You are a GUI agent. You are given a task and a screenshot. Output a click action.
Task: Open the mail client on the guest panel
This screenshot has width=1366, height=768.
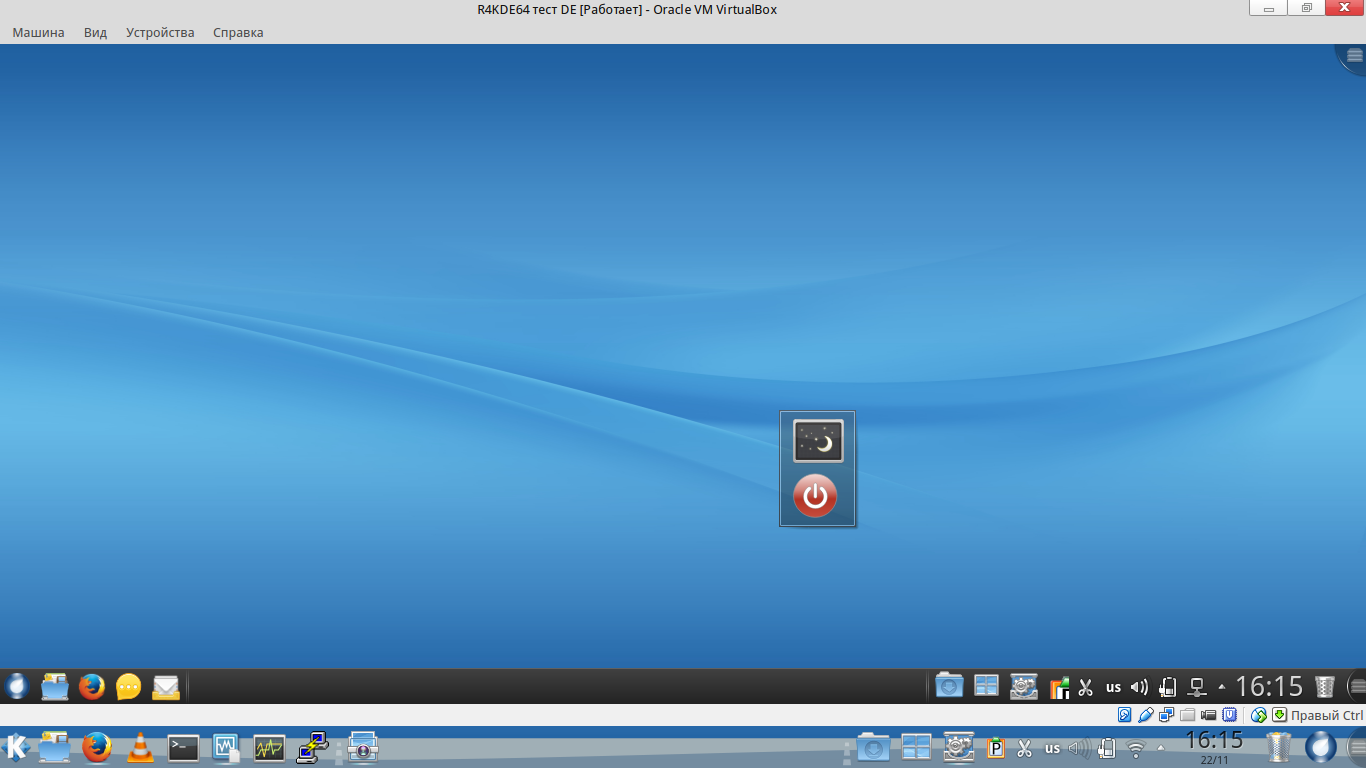(x=165, y=687)
